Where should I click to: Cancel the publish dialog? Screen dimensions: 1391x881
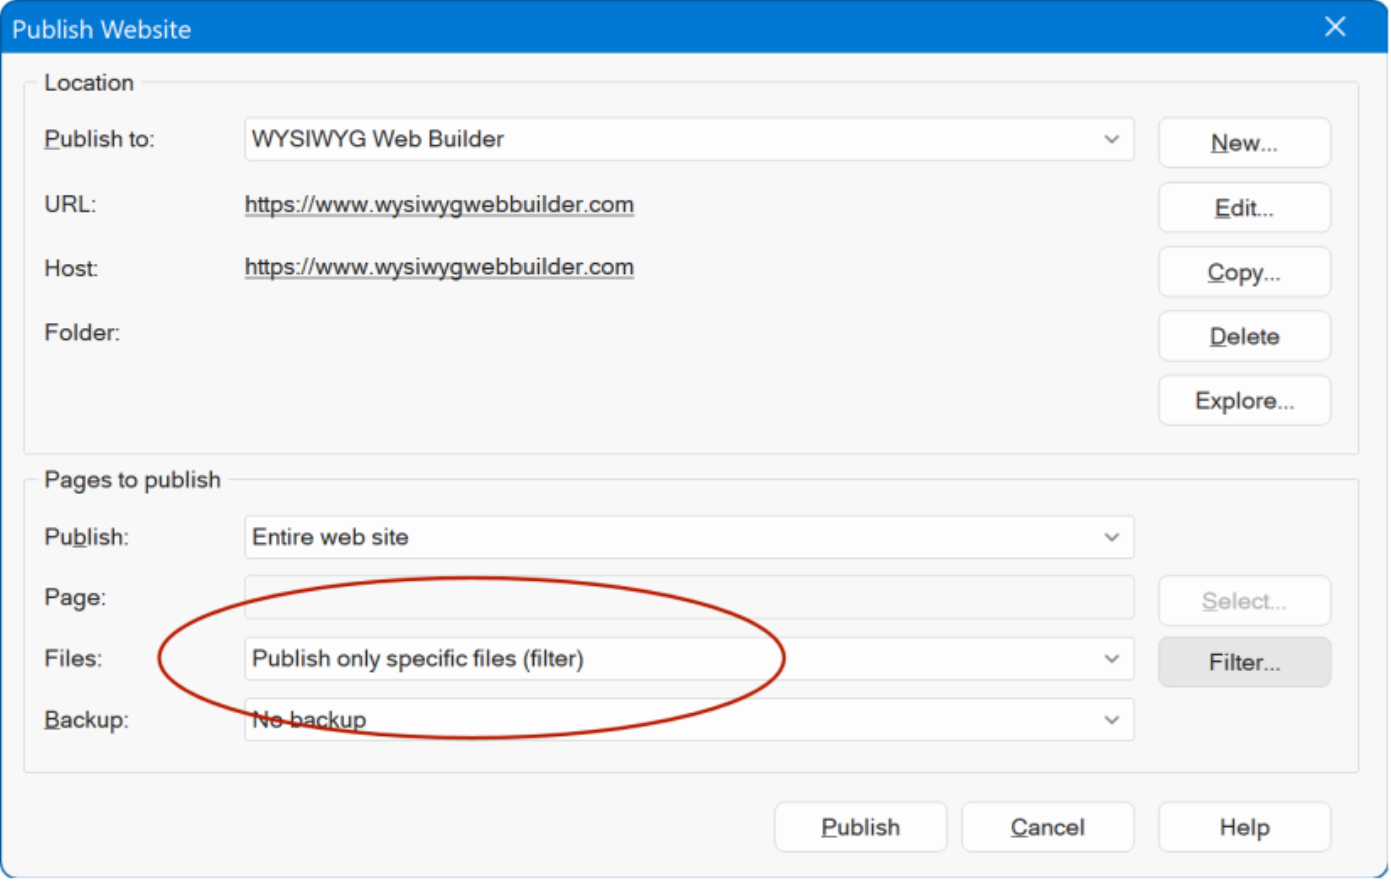[1047, 827]
